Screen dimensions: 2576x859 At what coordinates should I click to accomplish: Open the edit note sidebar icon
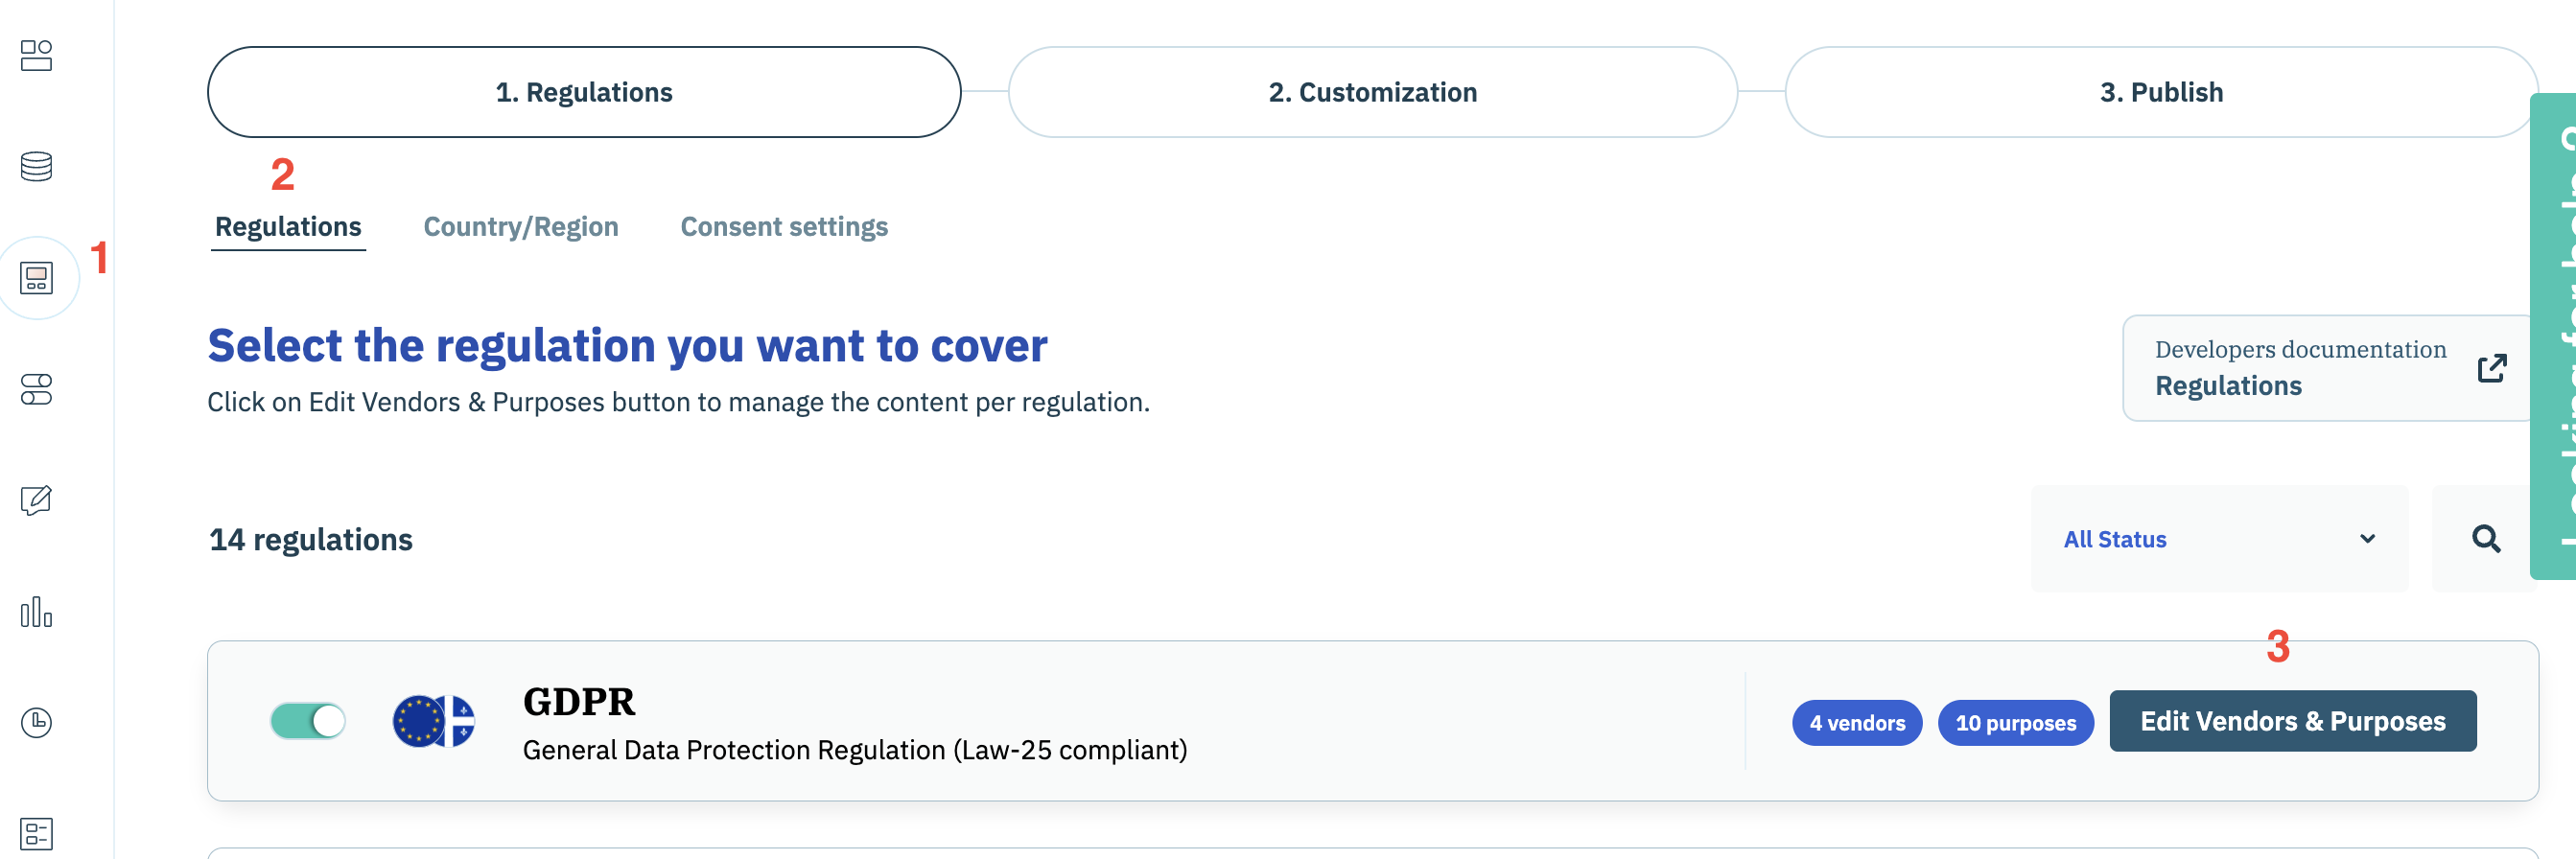click(37, 500)
